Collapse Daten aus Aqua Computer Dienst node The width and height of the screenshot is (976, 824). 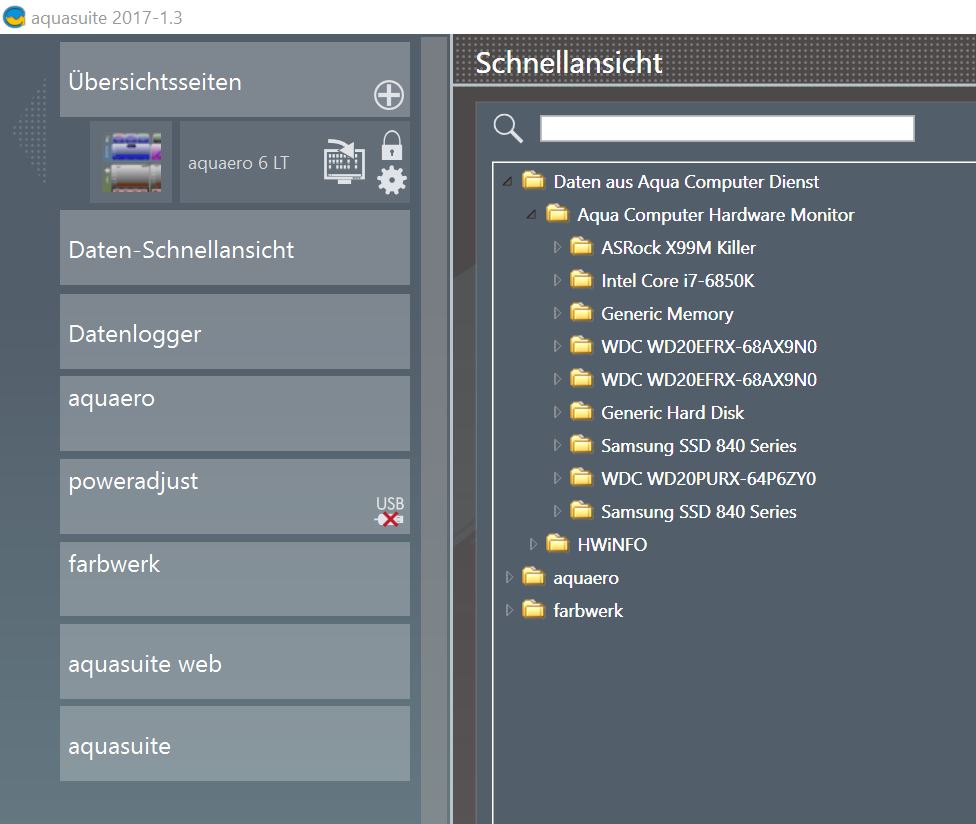pyautogui.click(x=508, y=182)
